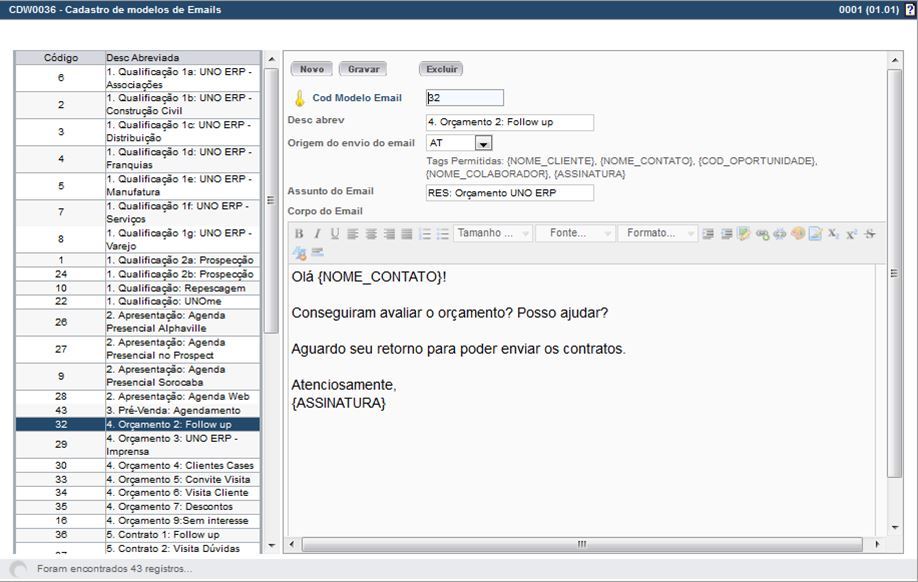Expand the Formato dropdown

point(657,233)
